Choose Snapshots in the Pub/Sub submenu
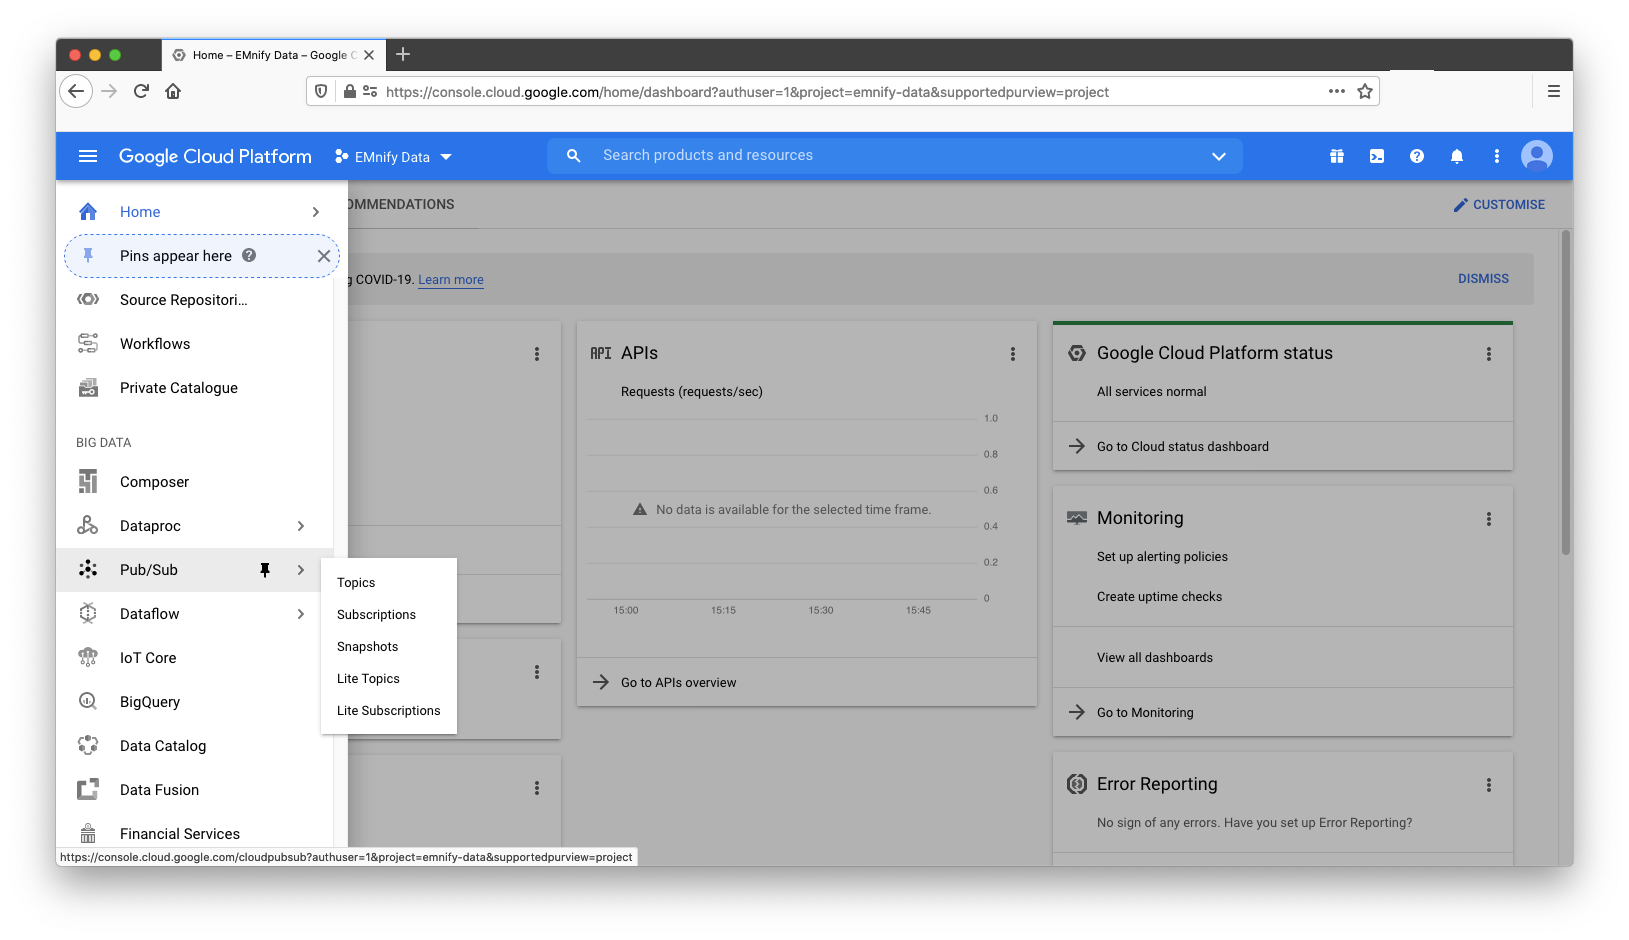The height and width of the screenshot is (940, 1629). (x=367, y=646)
